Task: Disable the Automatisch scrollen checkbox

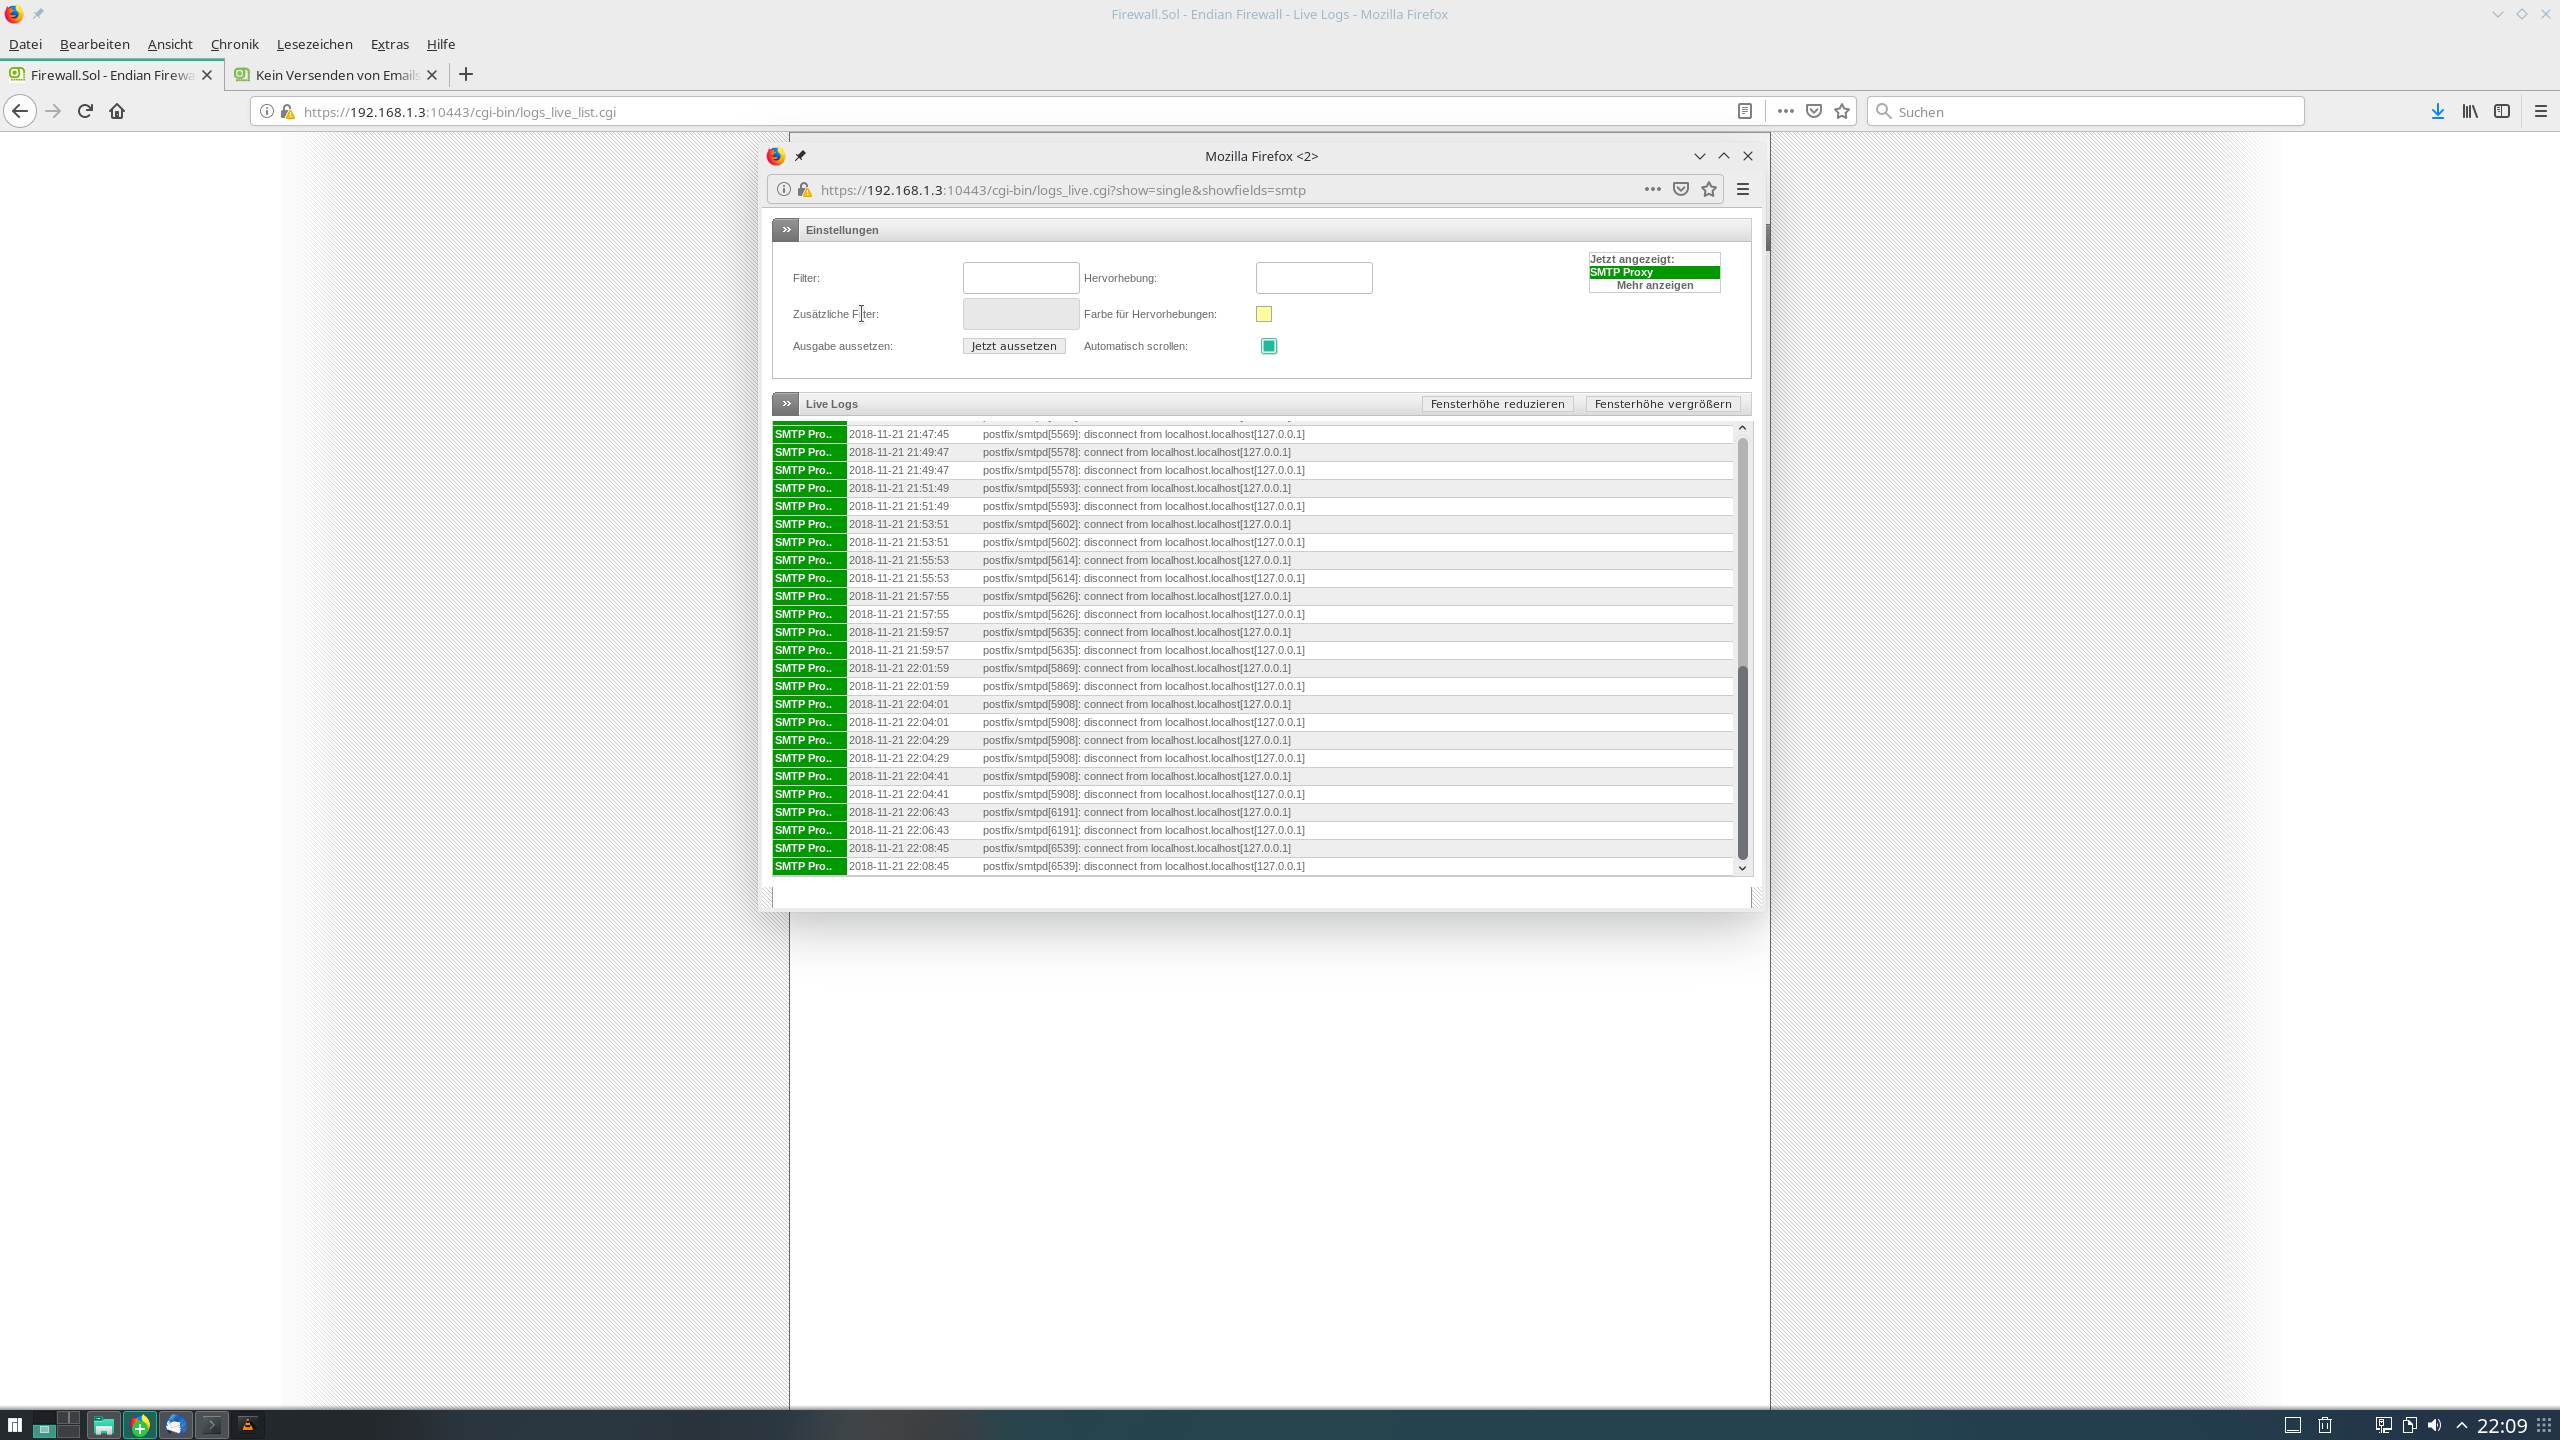Action: (x=1269, y=346)
